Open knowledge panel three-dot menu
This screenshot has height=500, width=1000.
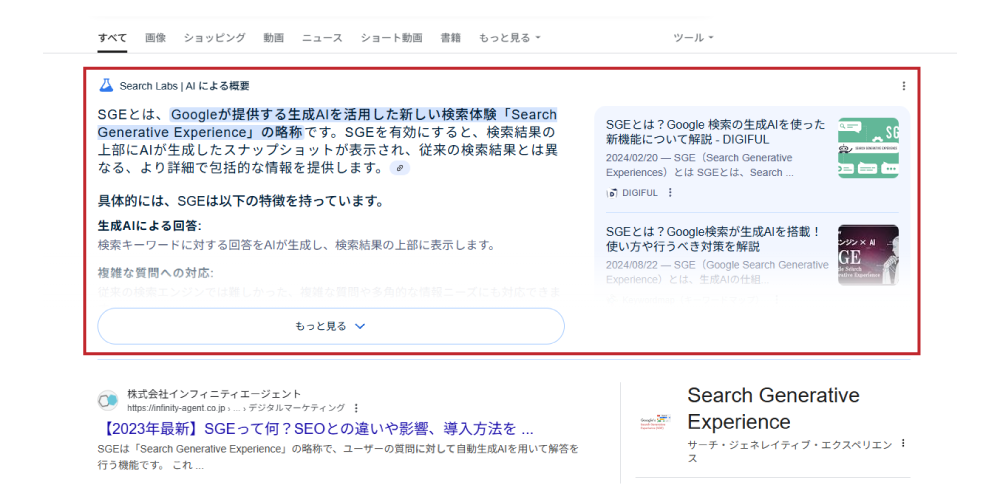pyautogui.click(x=903, y=444)
